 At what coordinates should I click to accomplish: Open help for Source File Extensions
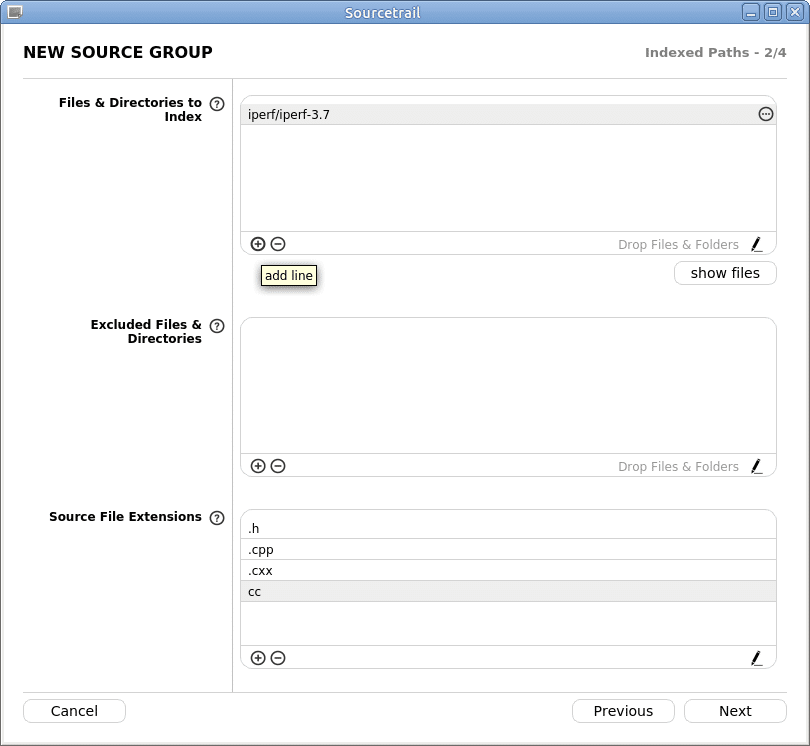(217, 518)
